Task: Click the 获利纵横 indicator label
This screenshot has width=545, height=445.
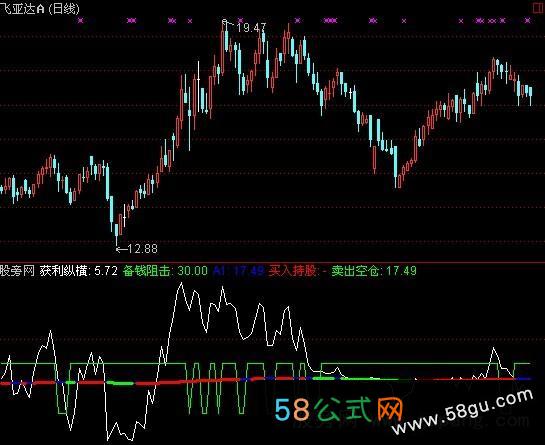Action: (63, 270)
